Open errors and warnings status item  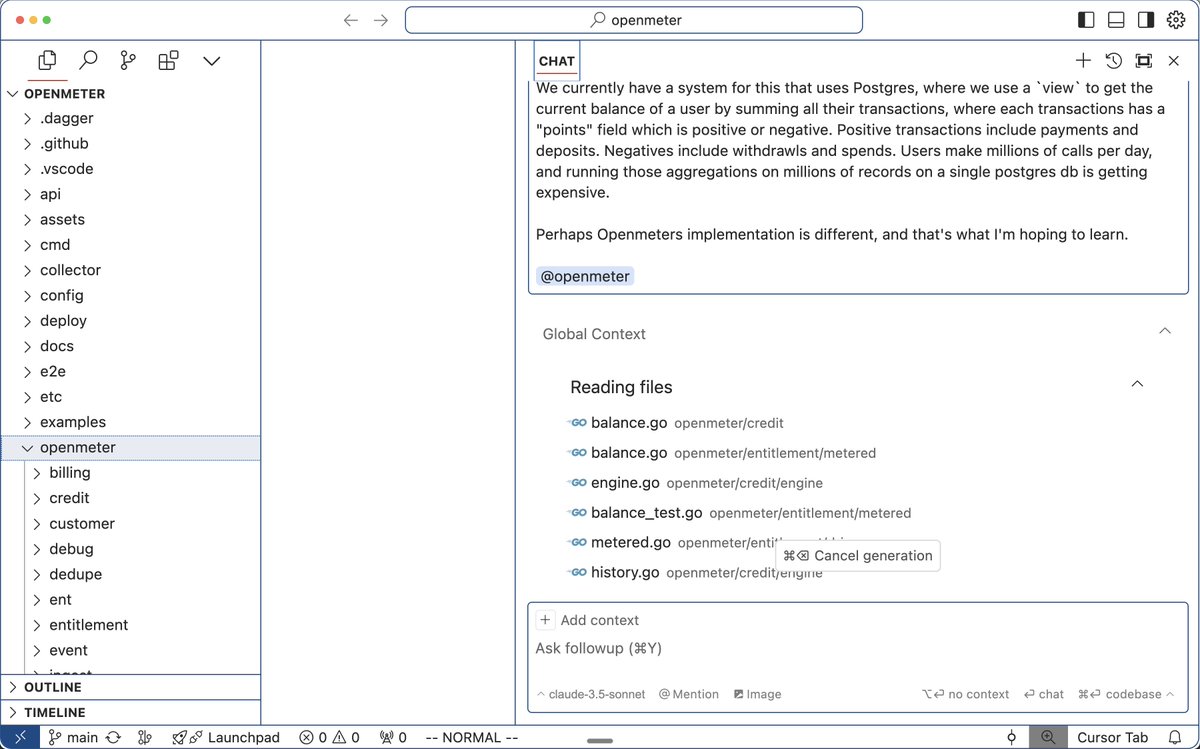click(x=329, y=737)
